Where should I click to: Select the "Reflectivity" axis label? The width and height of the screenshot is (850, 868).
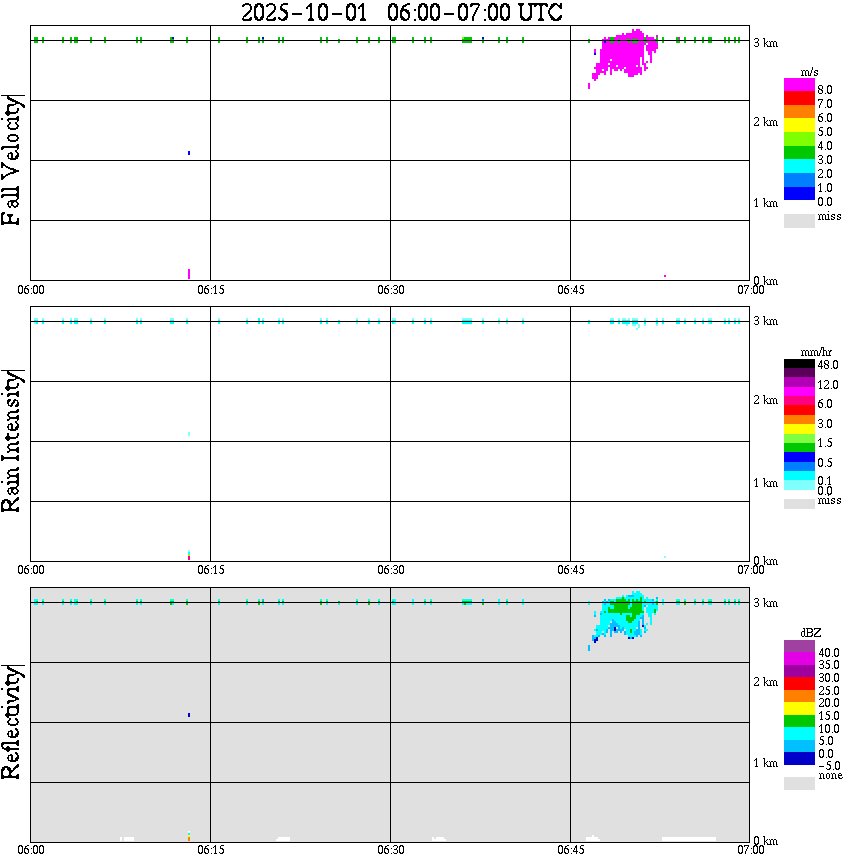tap(12, 722)
